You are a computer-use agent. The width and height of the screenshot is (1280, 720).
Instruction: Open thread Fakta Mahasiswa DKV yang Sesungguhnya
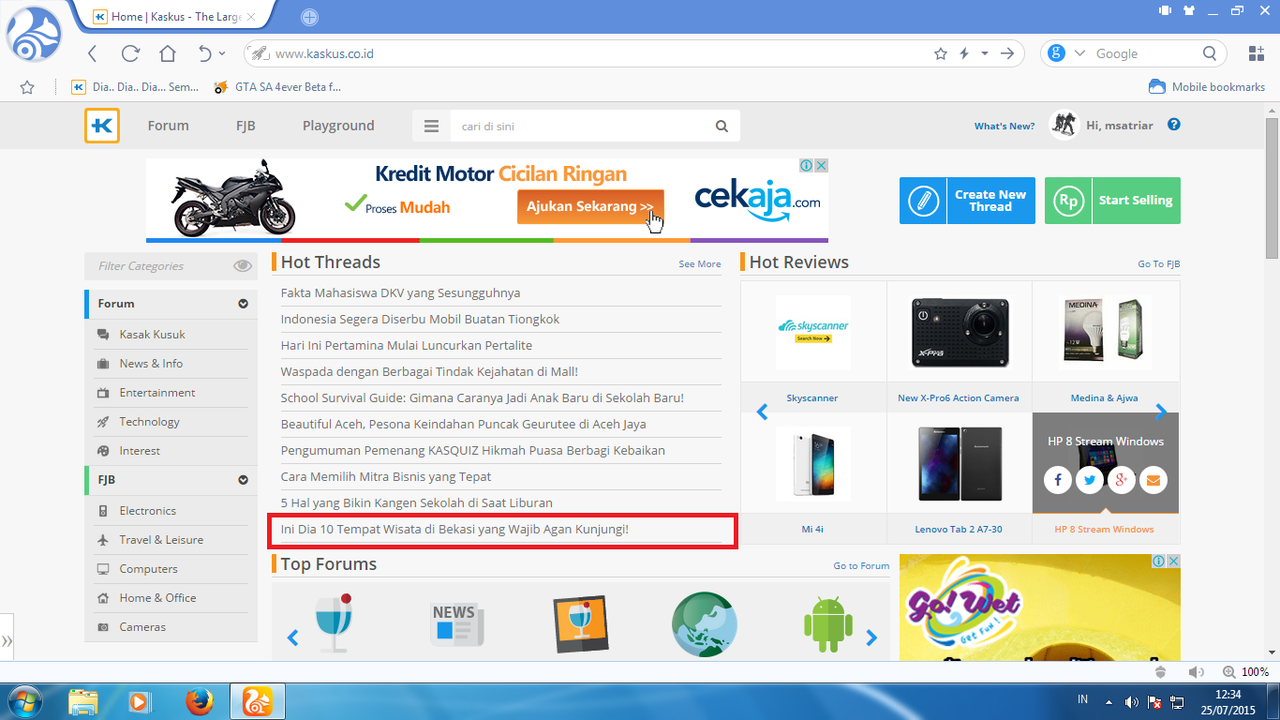pos(400,293)
